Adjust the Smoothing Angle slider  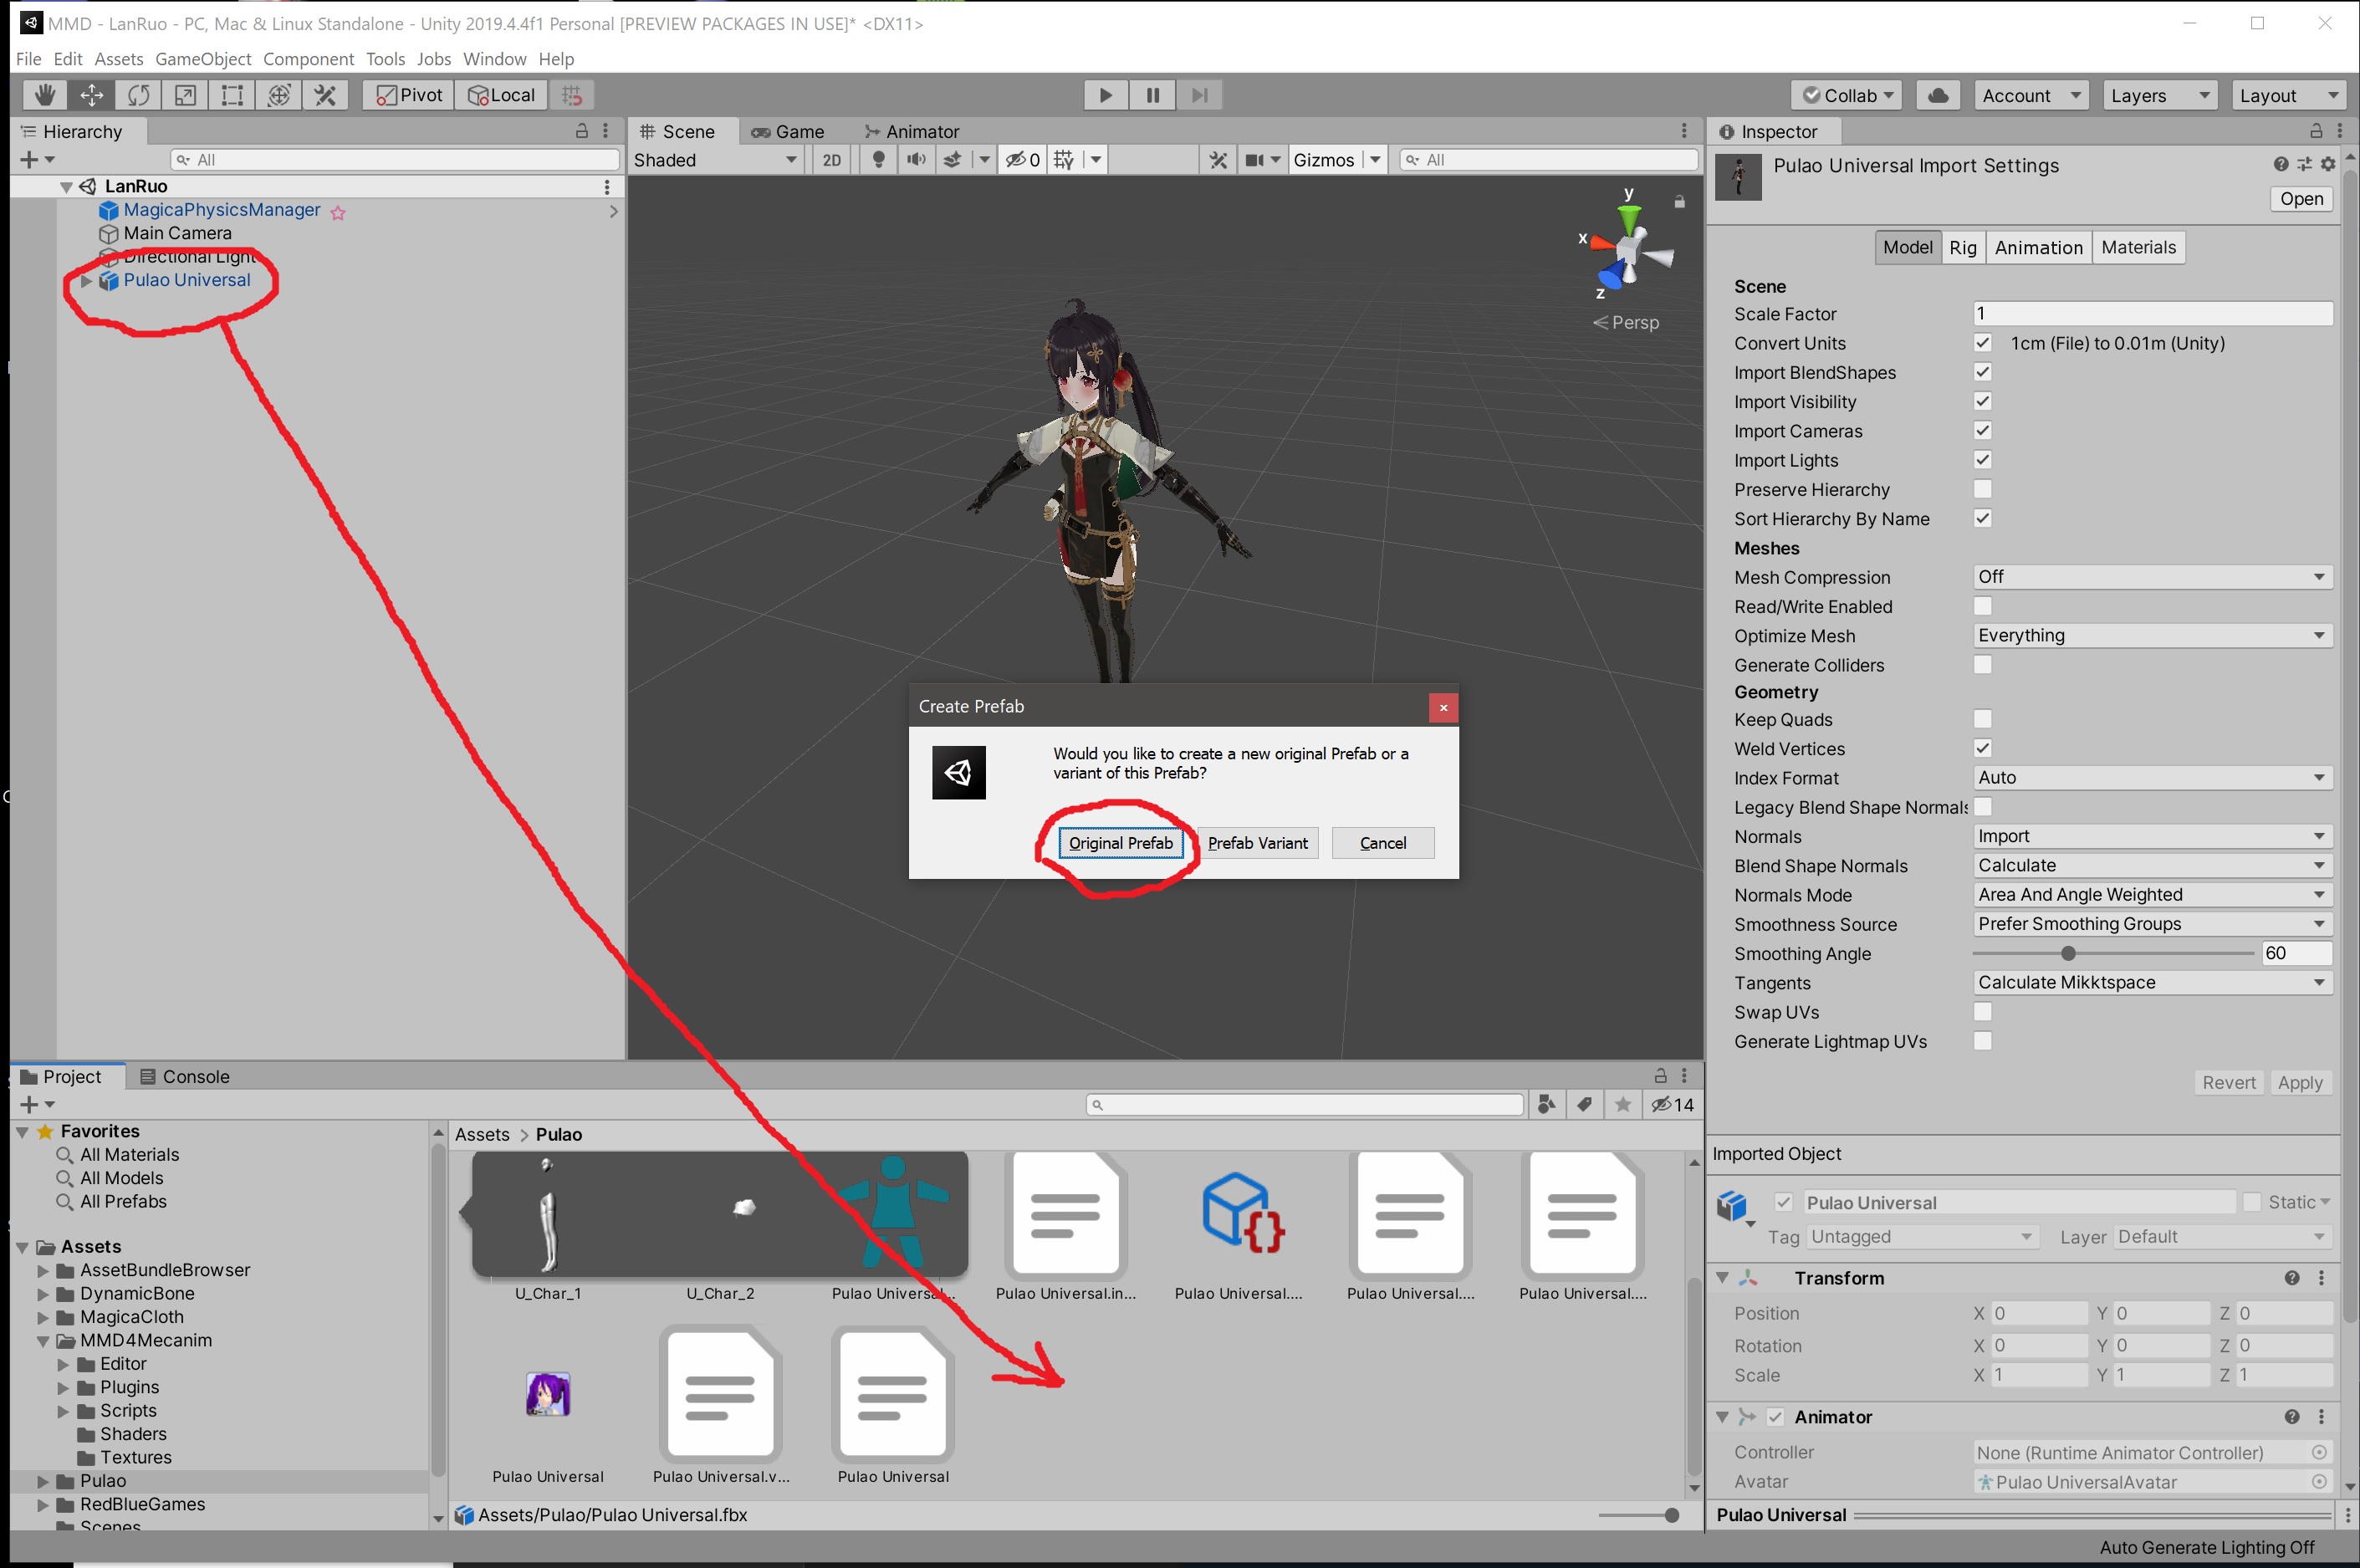coord(2068,953)
